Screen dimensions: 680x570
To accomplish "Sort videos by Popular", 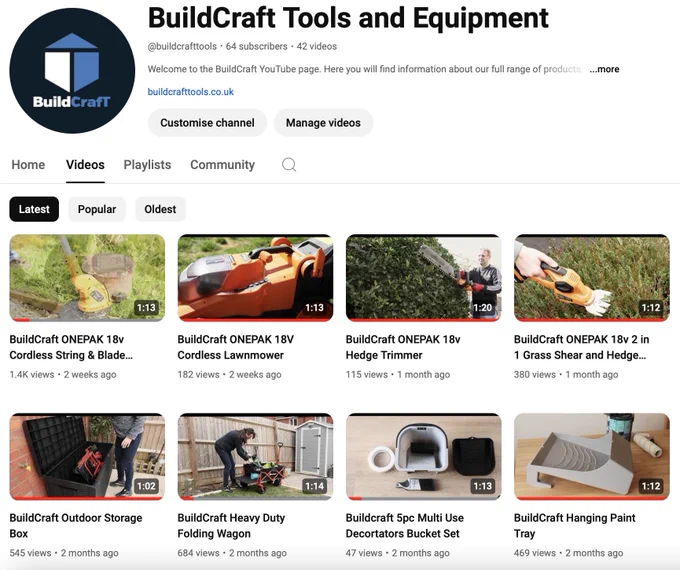I will point(97,209).
